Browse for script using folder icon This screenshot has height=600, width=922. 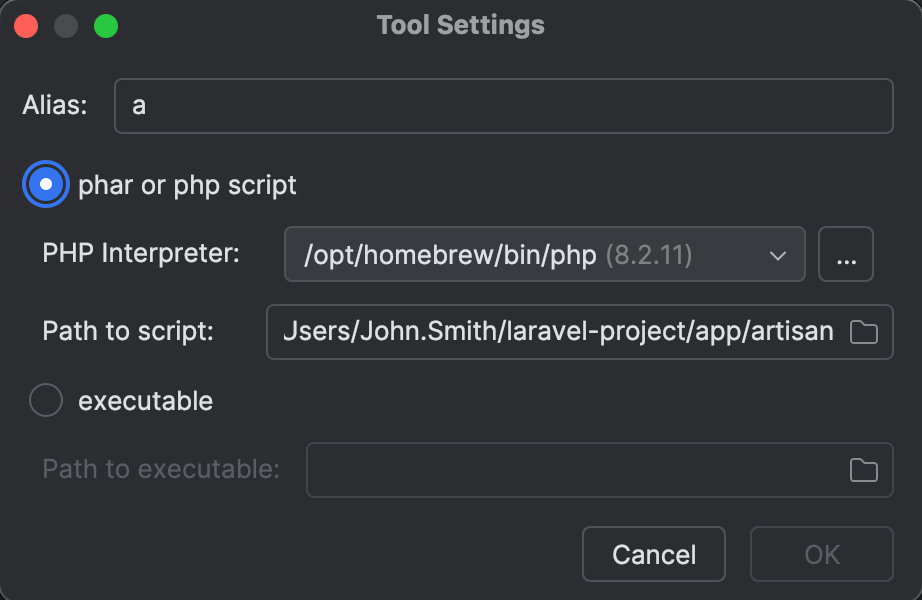click(x=863, y=332)
